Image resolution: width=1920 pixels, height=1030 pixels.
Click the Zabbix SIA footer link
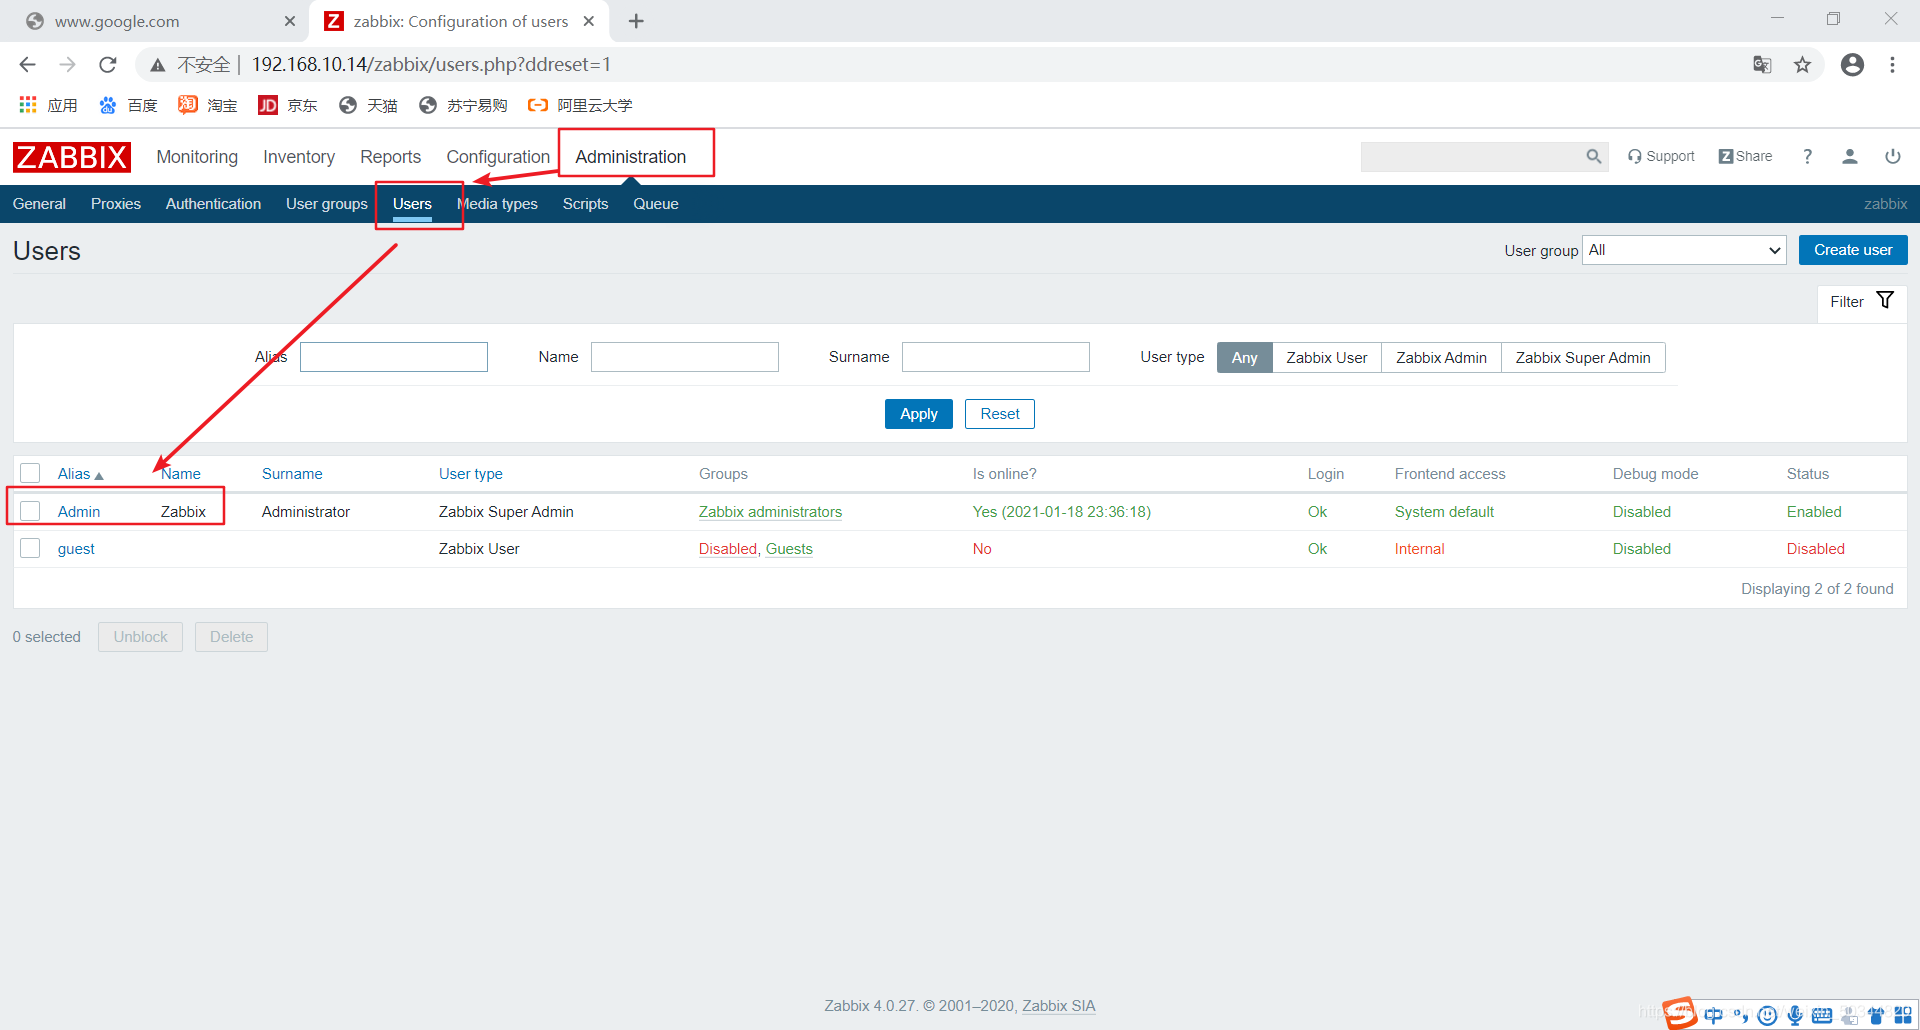(1058, 1006)
